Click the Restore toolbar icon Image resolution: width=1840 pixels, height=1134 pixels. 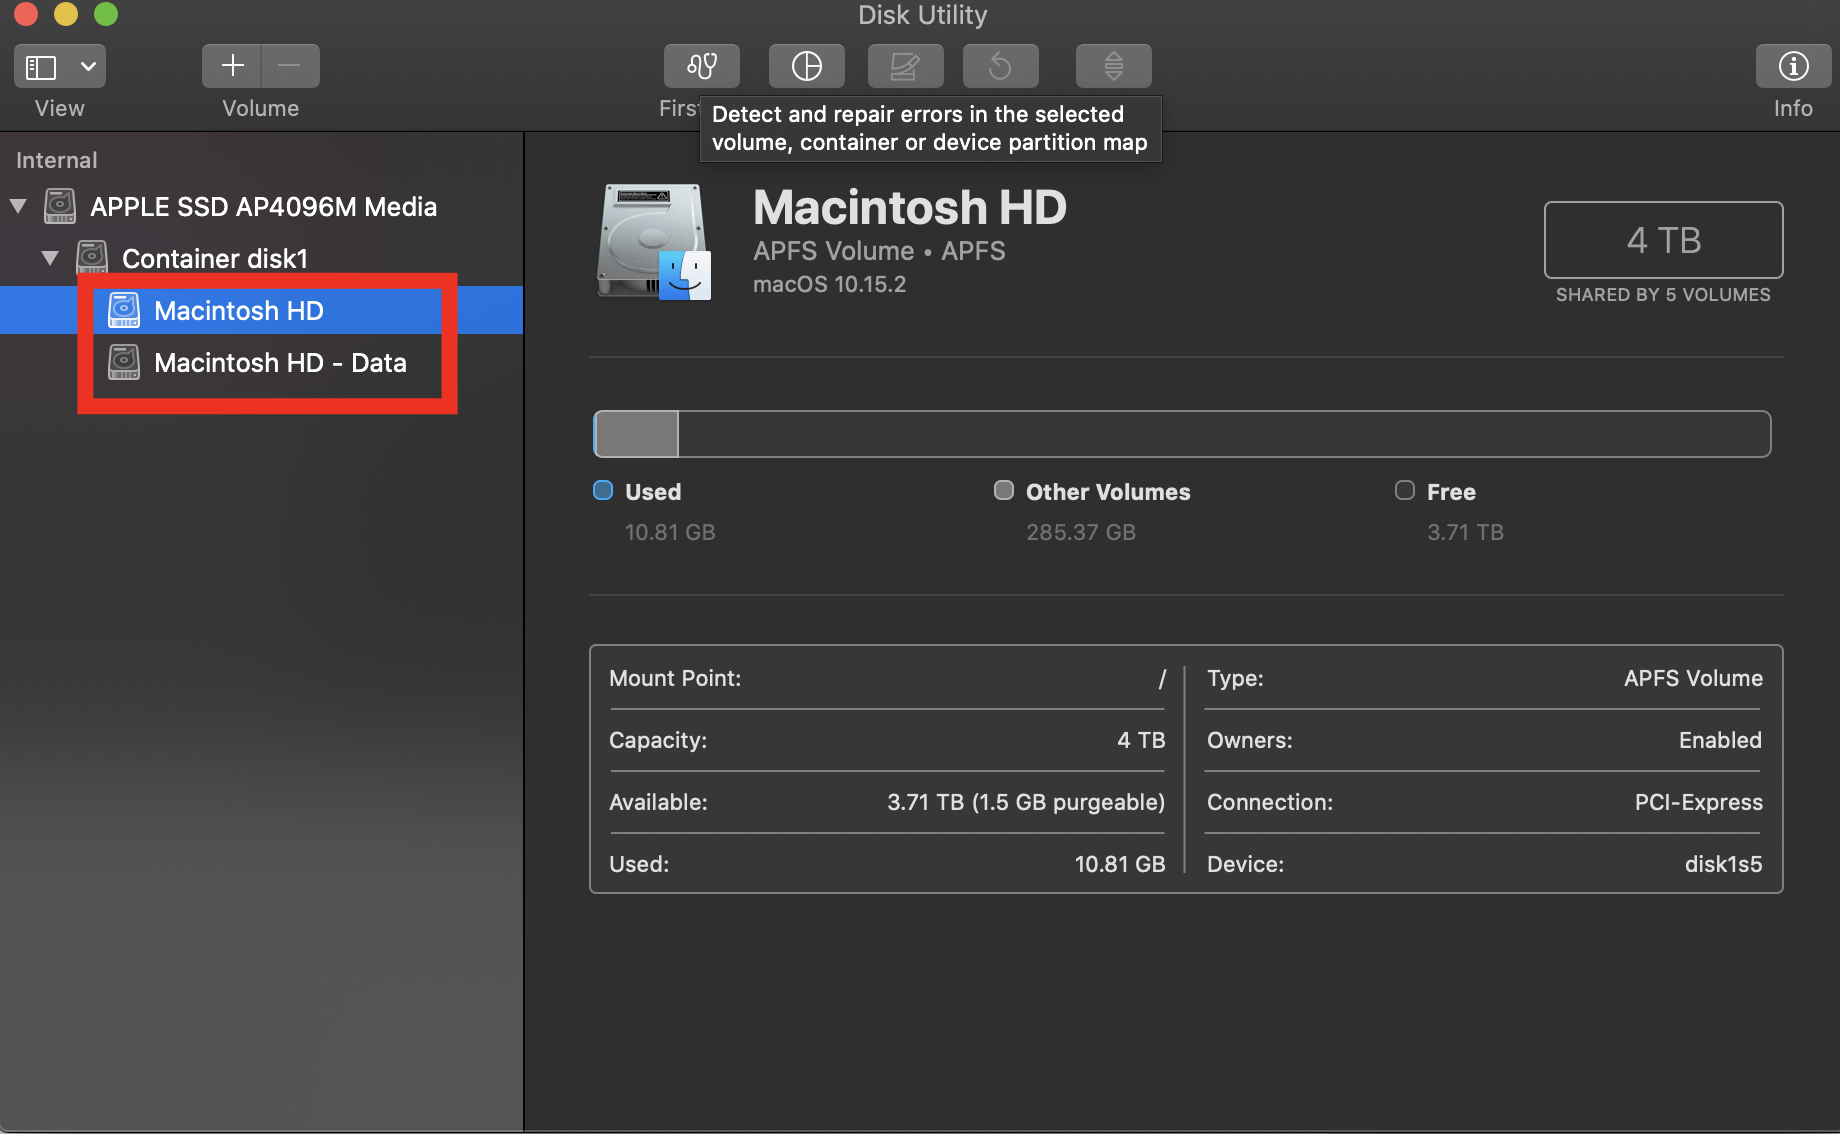coord(1000,65)
